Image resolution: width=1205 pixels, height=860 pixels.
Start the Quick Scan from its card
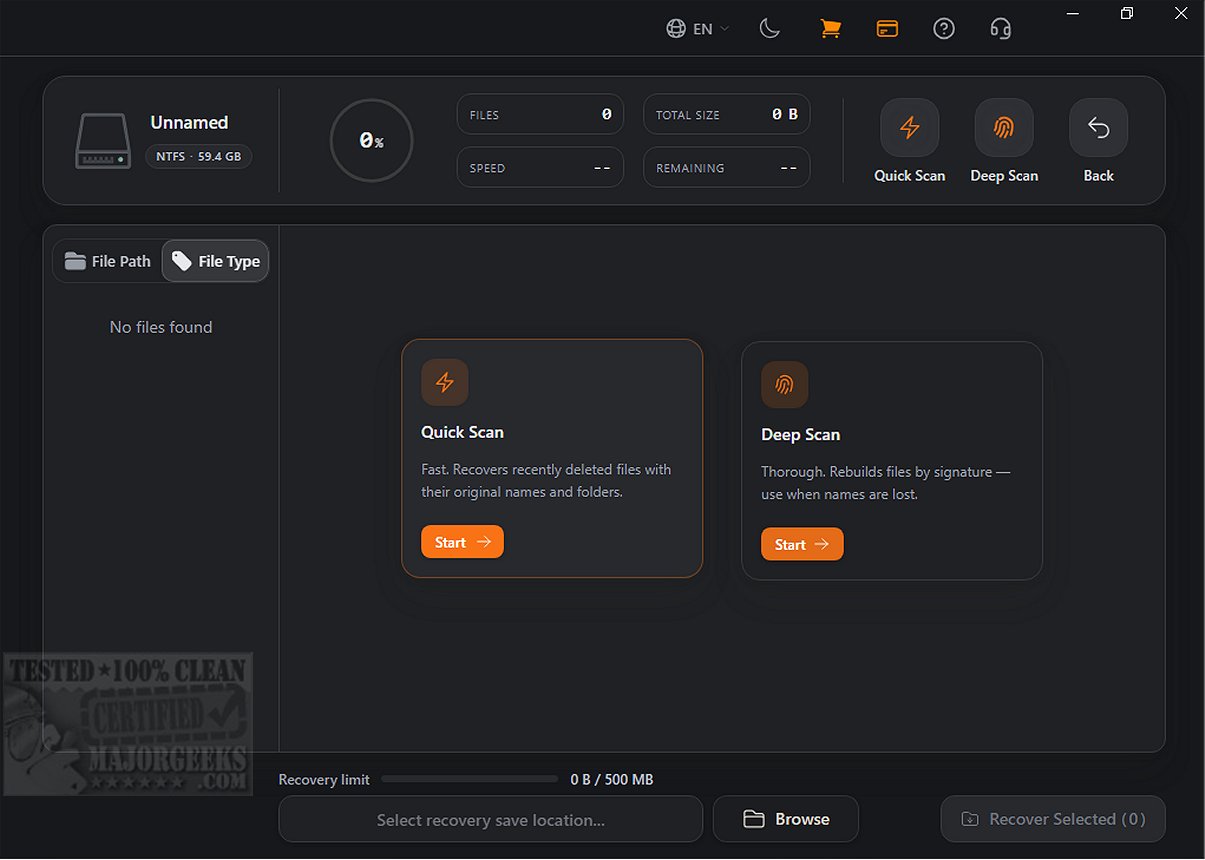coord(462,542)
